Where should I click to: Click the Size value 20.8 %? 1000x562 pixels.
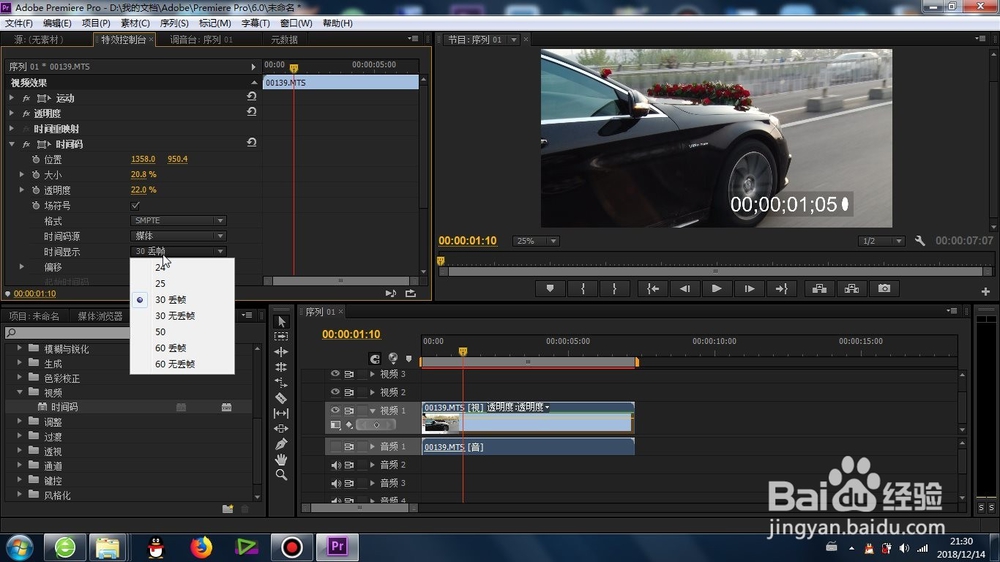tap(143, 174)
